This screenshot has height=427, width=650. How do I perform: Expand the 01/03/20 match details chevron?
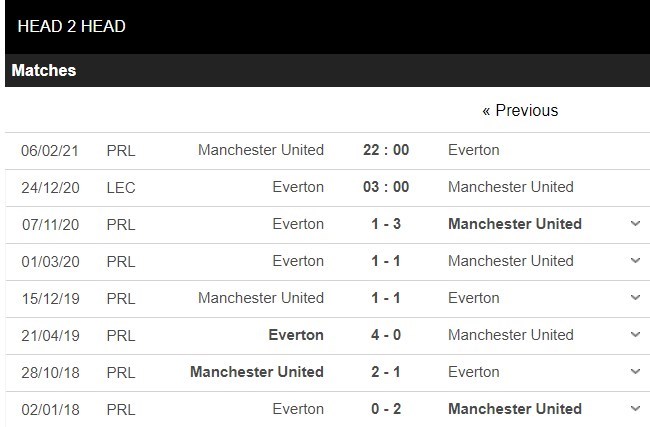(x=635, y=261)
